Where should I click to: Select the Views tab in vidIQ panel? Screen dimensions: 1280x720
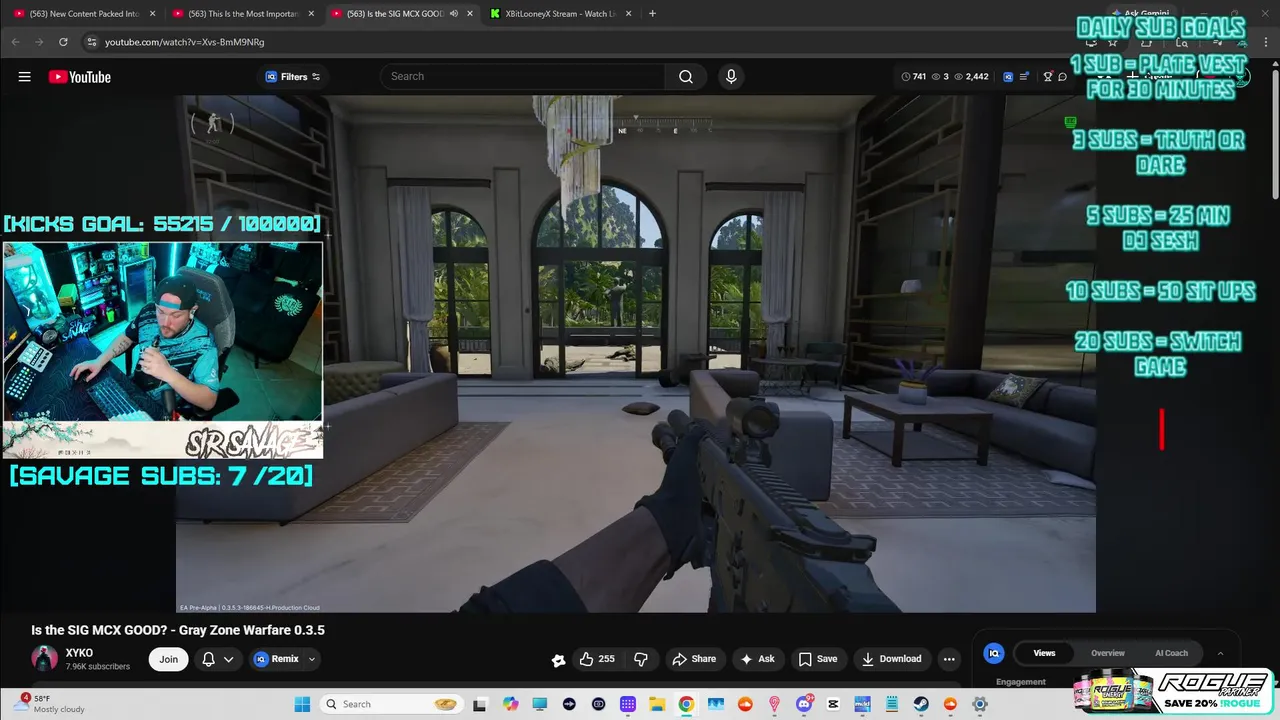(1044, 653)
